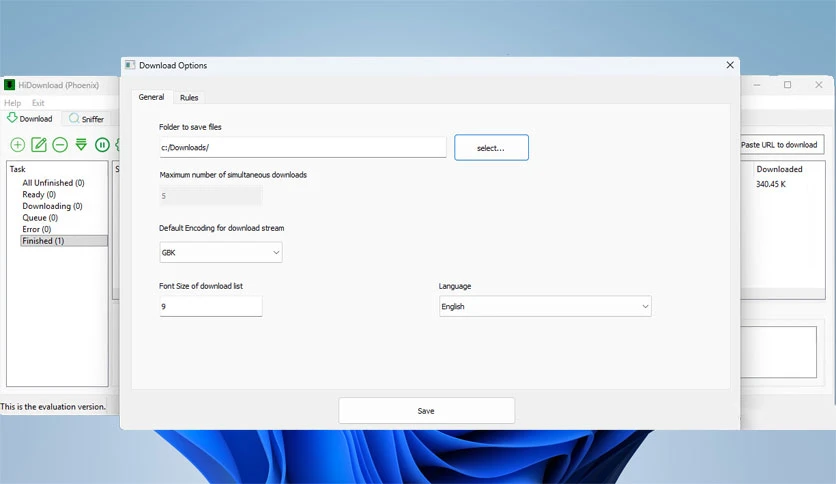
Task: Switch to the Download tab in HiDownload
Action: (x=30, y=118)
